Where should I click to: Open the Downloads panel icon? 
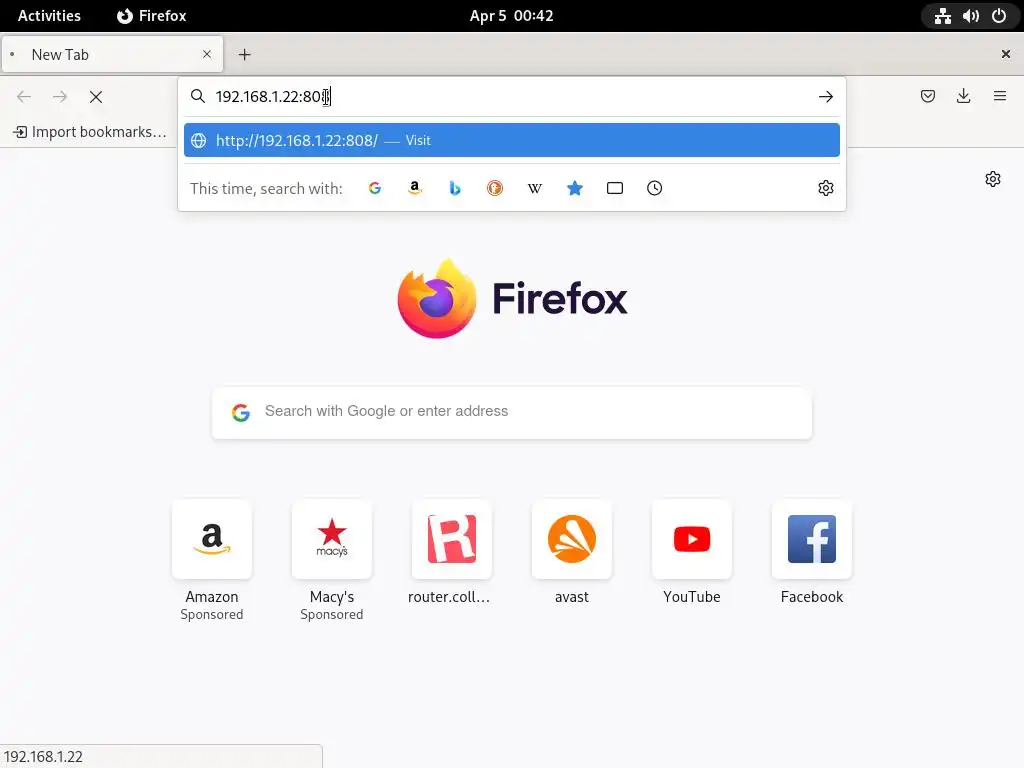tap(963, 97)
